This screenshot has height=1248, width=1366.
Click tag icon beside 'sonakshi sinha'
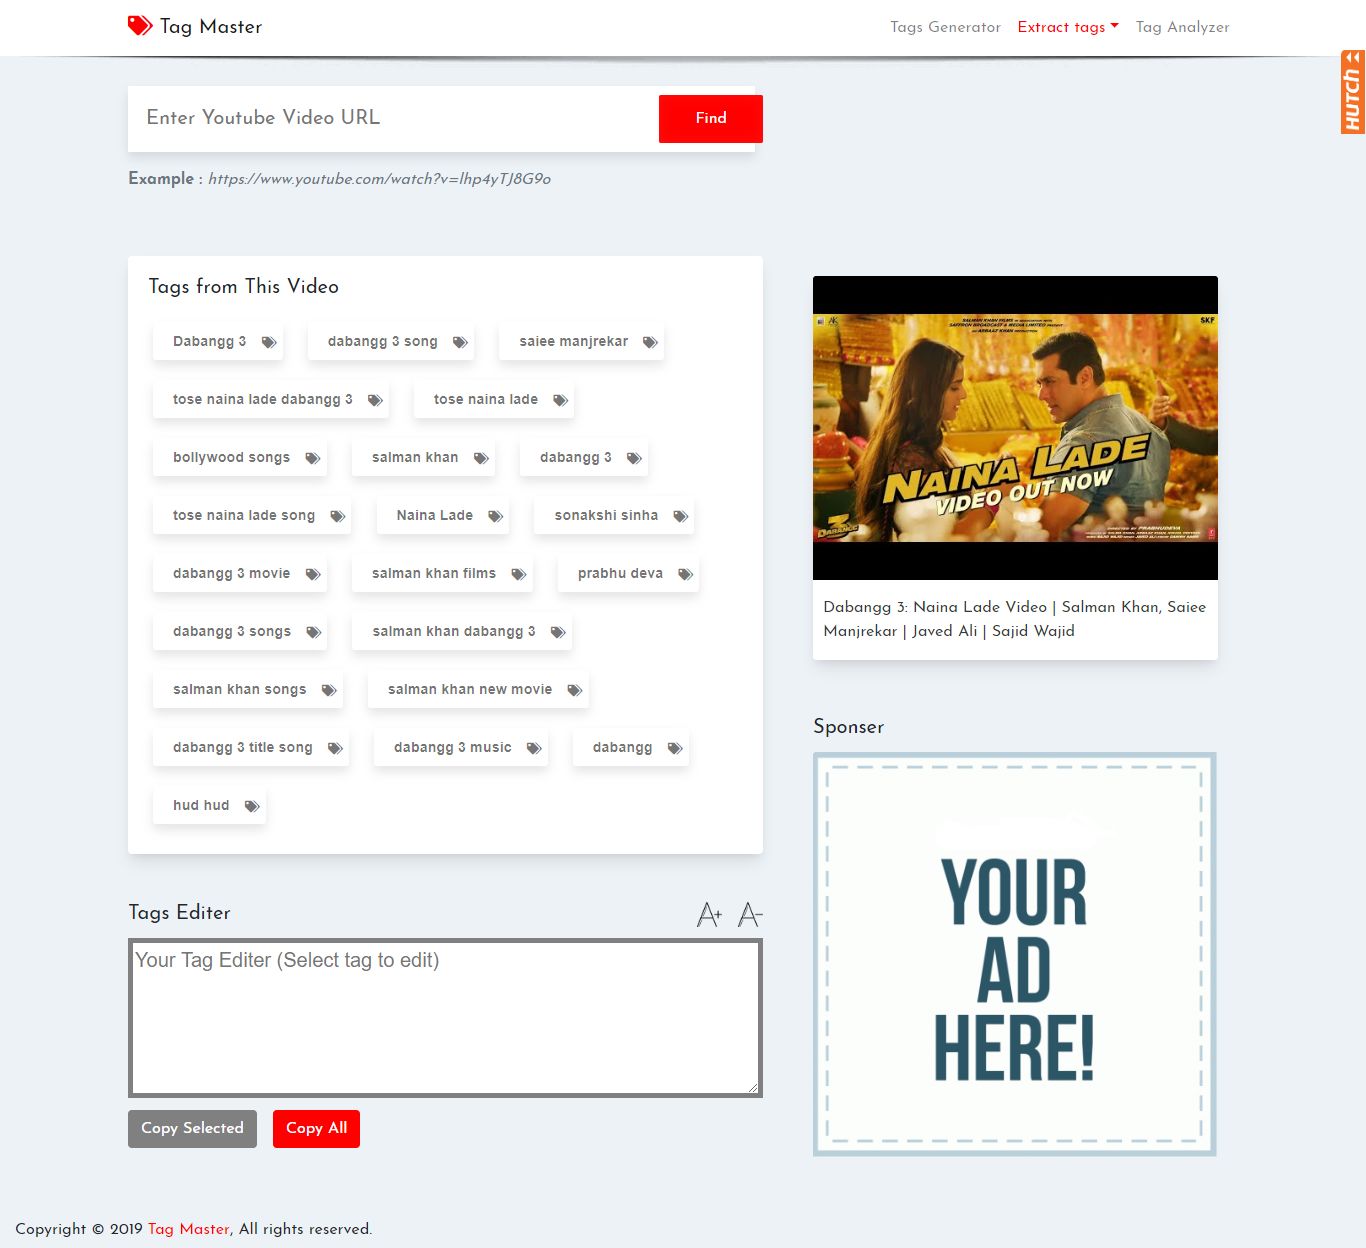(681, 516)
